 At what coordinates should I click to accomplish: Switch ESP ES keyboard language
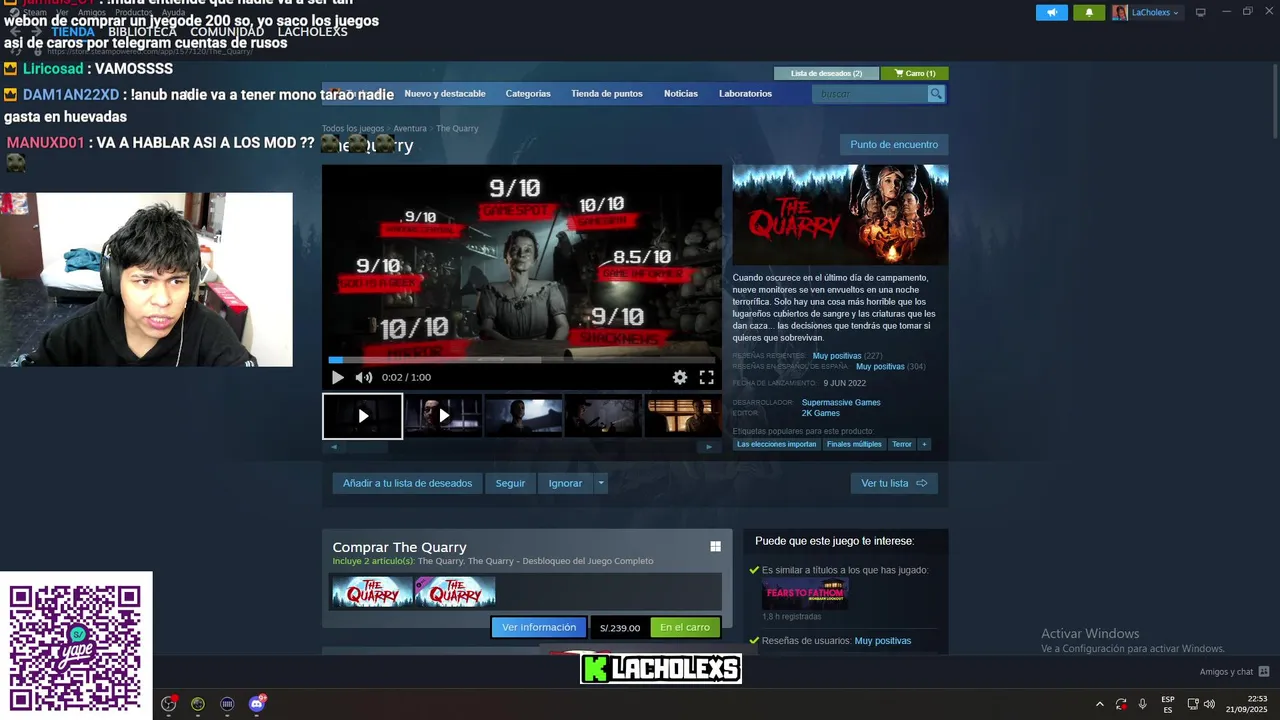pyautogui.click(x=1168, y=704)
